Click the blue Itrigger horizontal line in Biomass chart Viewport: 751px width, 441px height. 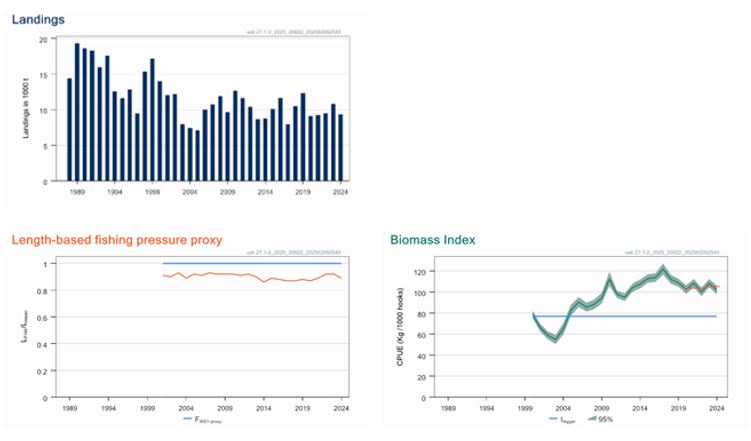click(625, 316)
